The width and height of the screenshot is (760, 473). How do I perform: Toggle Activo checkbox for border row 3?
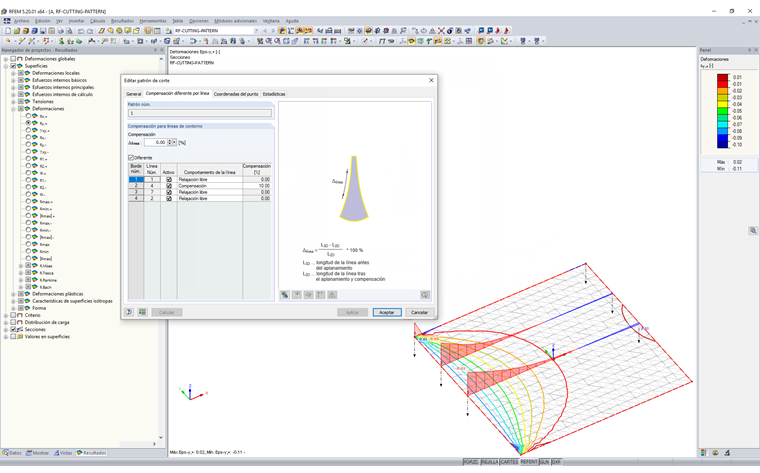click(x=169, y=192)
